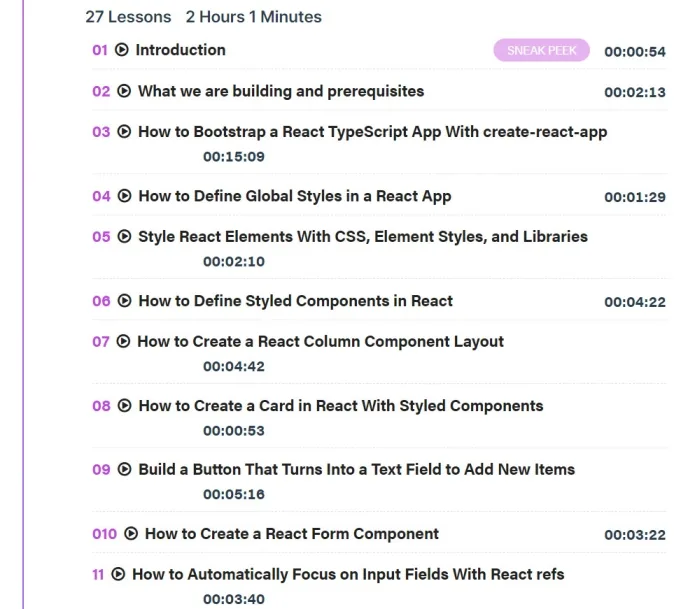
Task: Open How to Create a React Form Component
Action: point(292,534)
